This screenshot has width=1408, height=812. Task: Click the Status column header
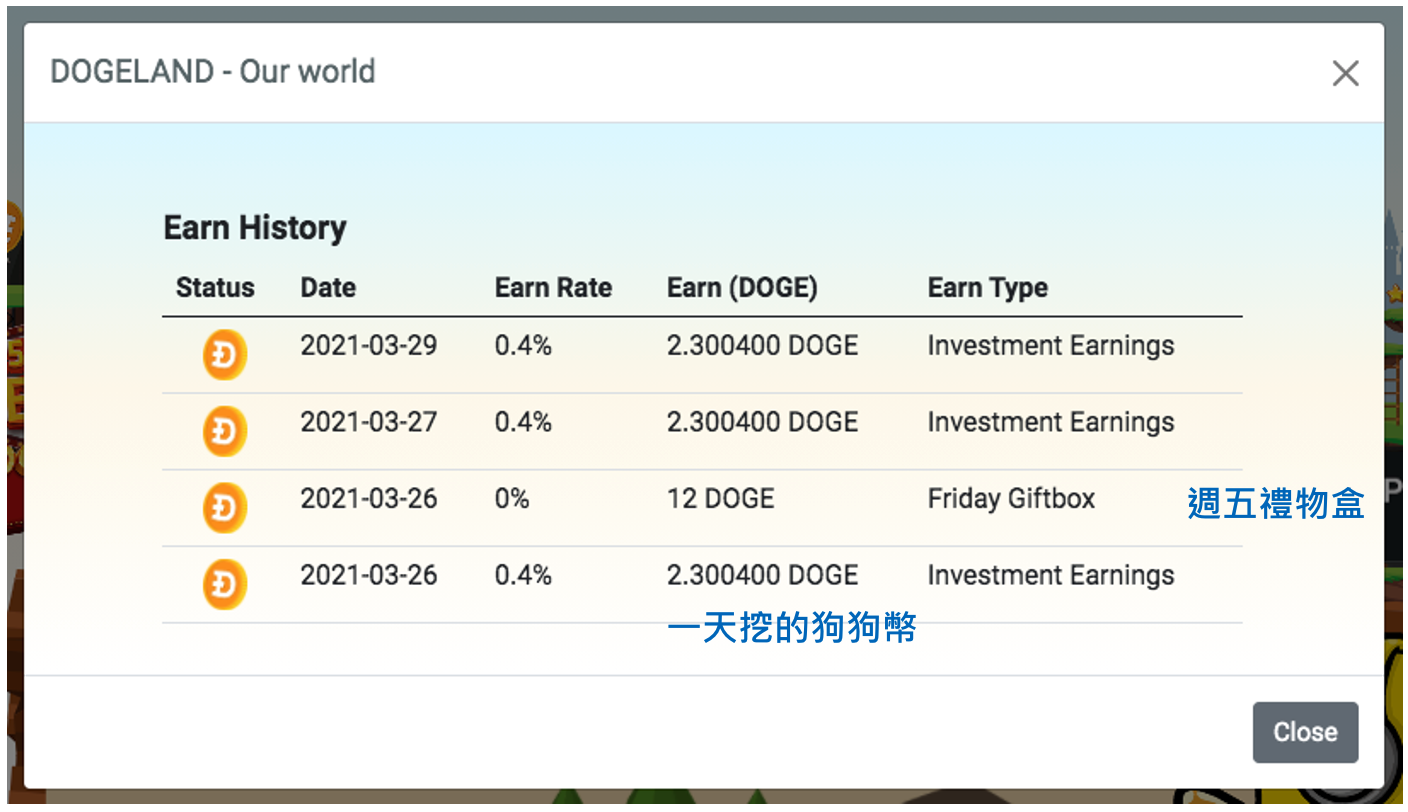[x=215, y=288]
